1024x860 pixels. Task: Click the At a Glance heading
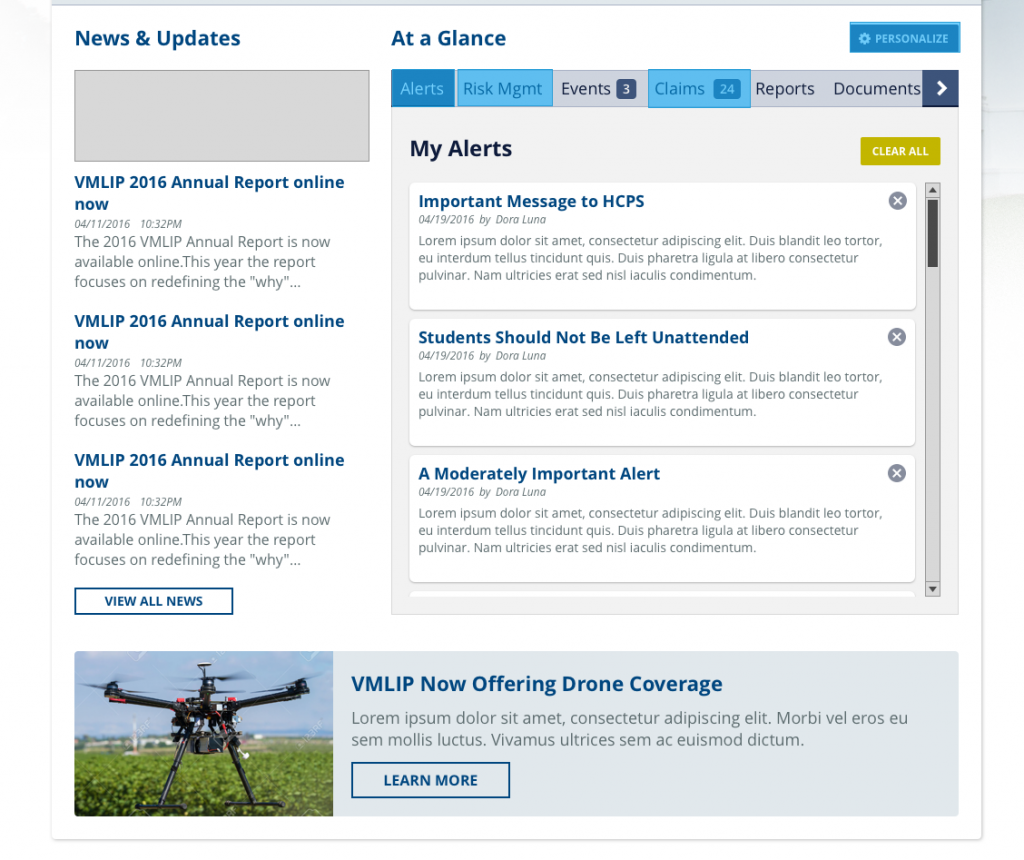tap(448, 39)
